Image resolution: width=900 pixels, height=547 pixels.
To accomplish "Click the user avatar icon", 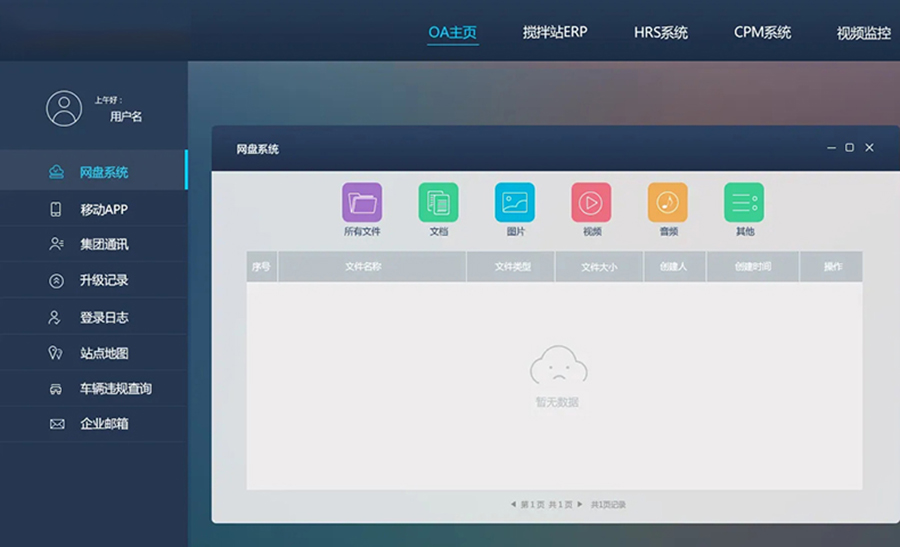I will (x=64, y=109).
